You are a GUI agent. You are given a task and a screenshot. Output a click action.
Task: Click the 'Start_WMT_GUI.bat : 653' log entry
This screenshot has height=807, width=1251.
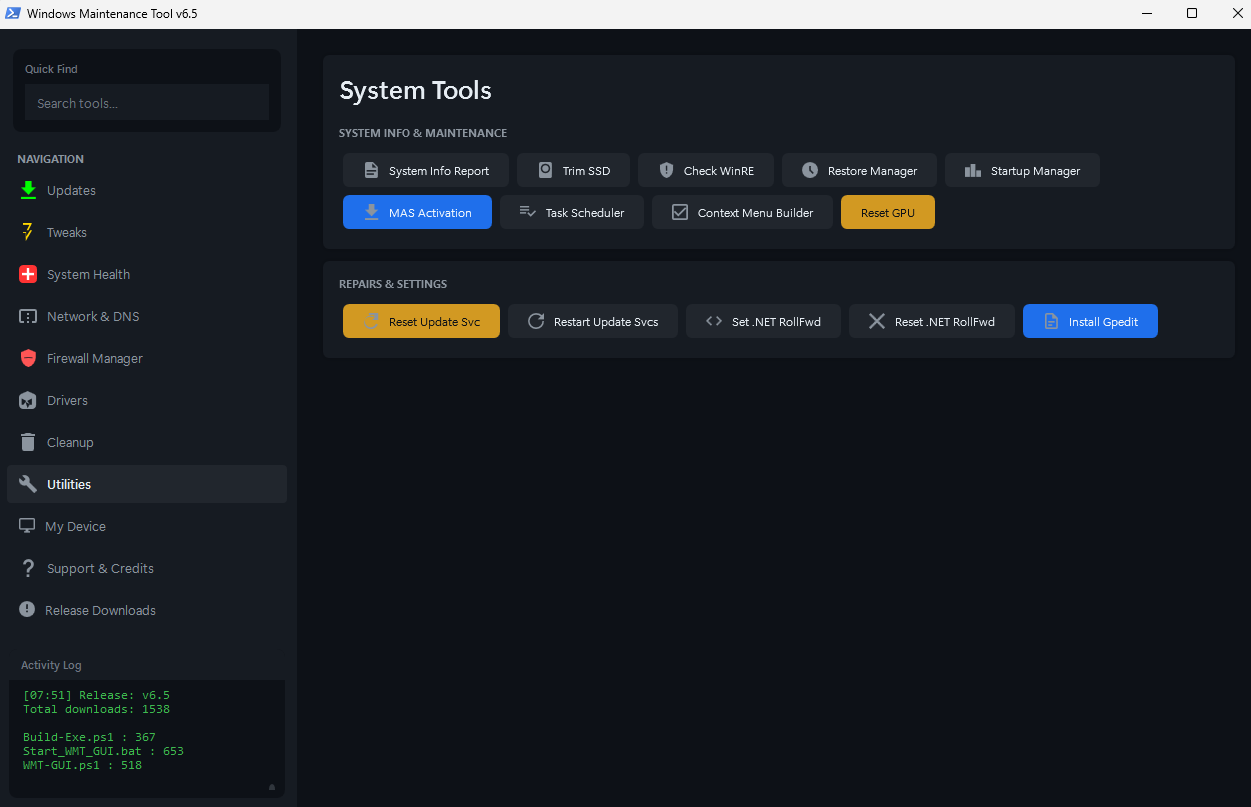[103, 751]
